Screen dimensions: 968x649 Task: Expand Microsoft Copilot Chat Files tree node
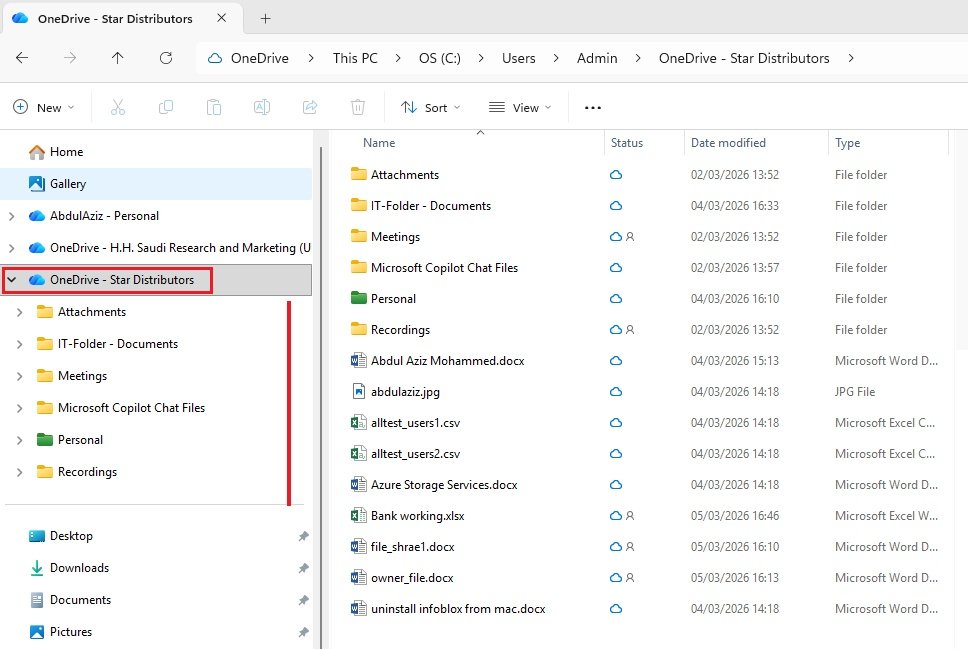click(20, 408)
